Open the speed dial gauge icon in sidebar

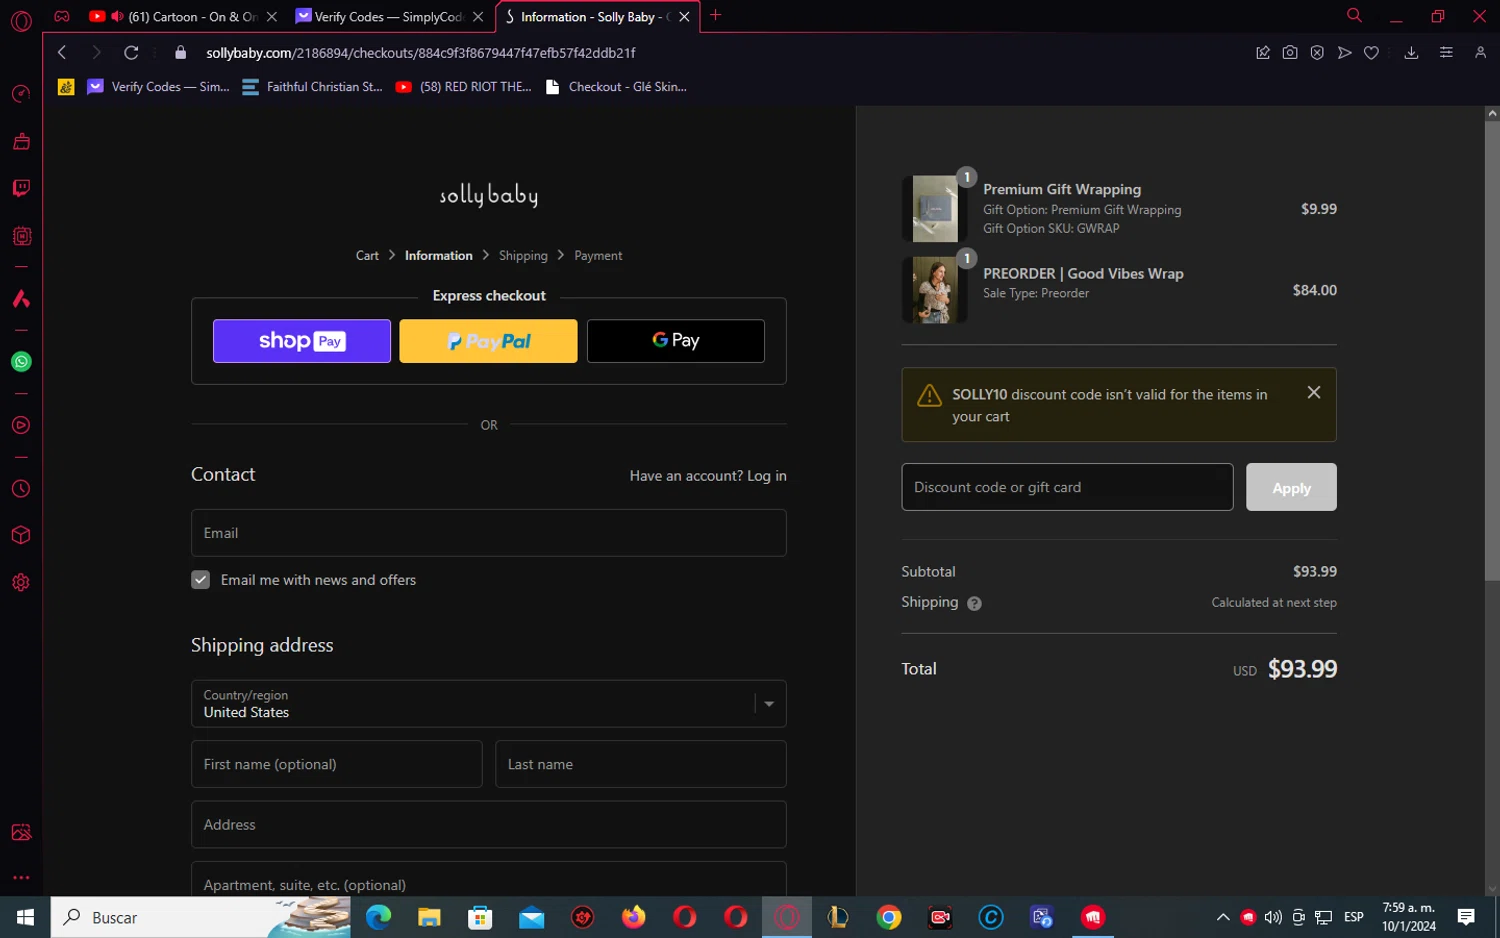tap(21, 94)
